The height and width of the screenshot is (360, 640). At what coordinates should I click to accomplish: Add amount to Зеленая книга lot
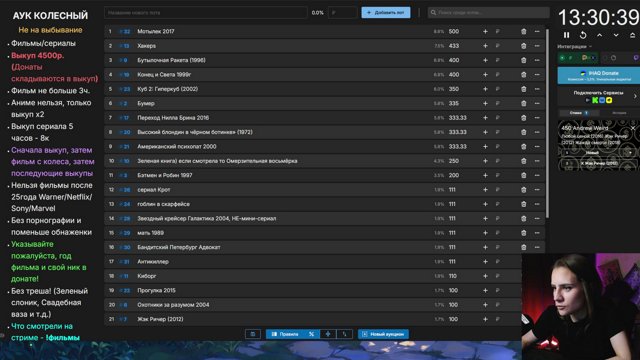(485, 161)
